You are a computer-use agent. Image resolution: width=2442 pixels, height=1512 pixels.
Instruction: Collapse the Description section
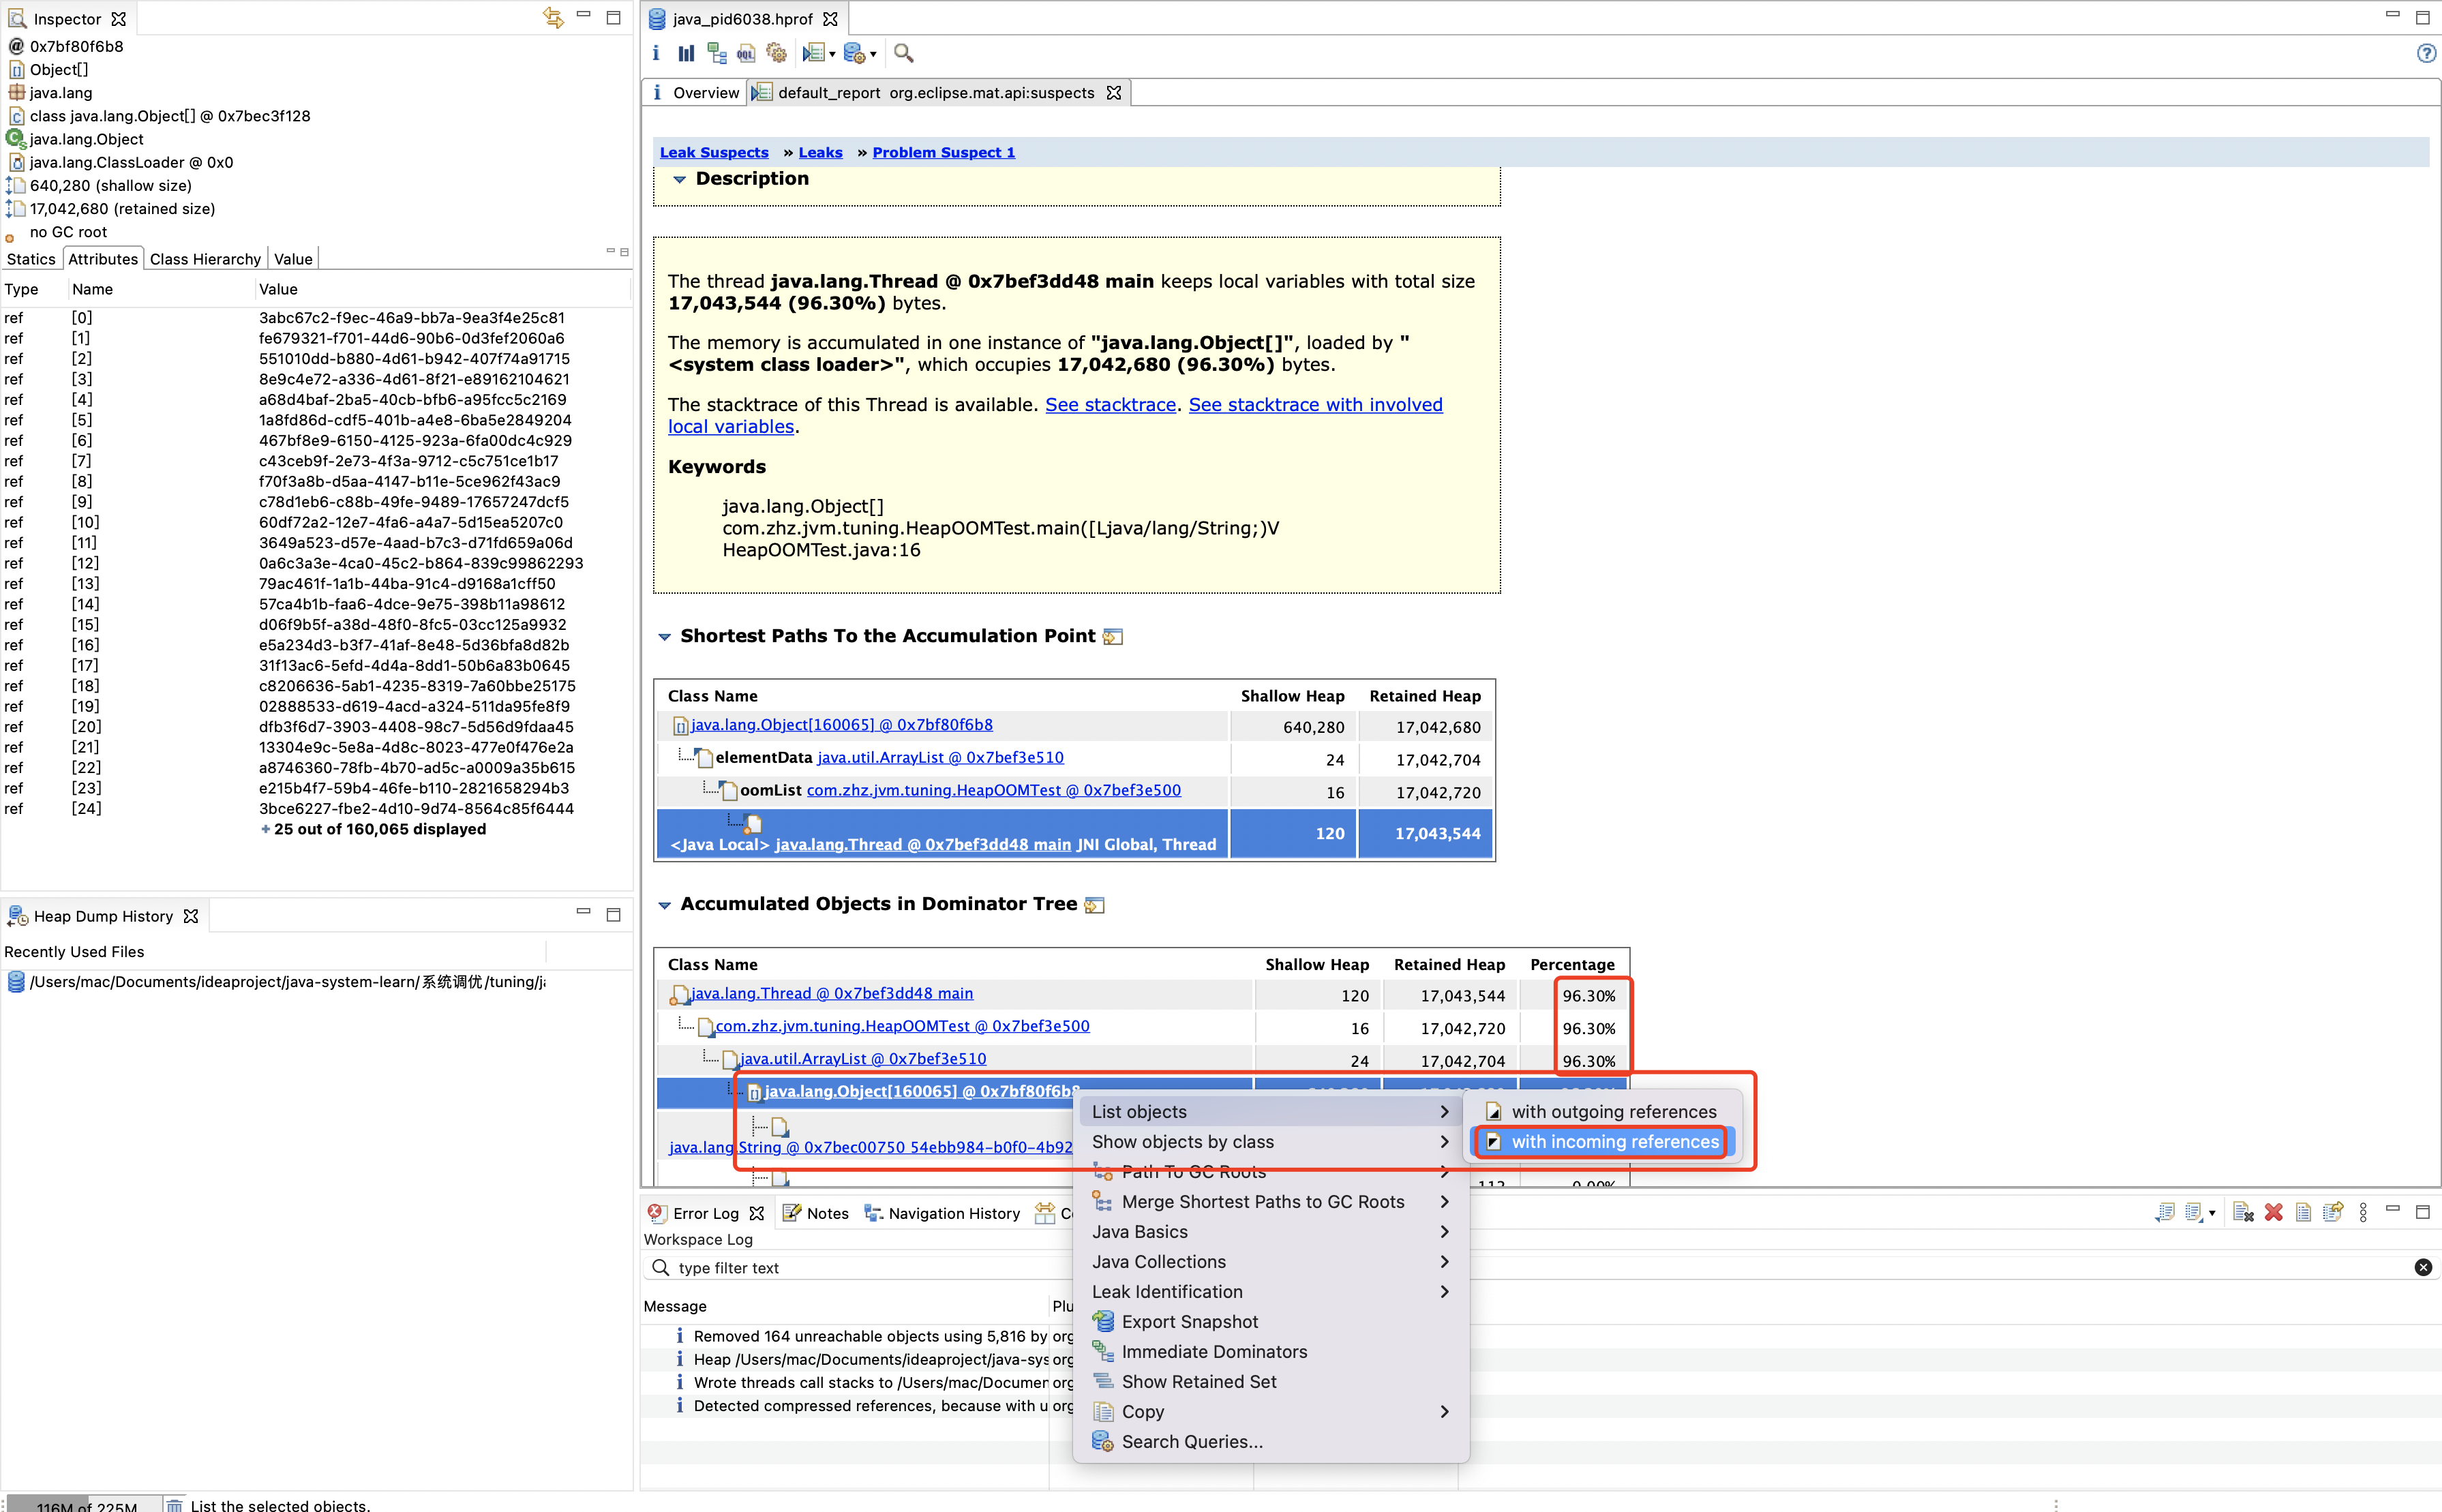tap(679, 179)
